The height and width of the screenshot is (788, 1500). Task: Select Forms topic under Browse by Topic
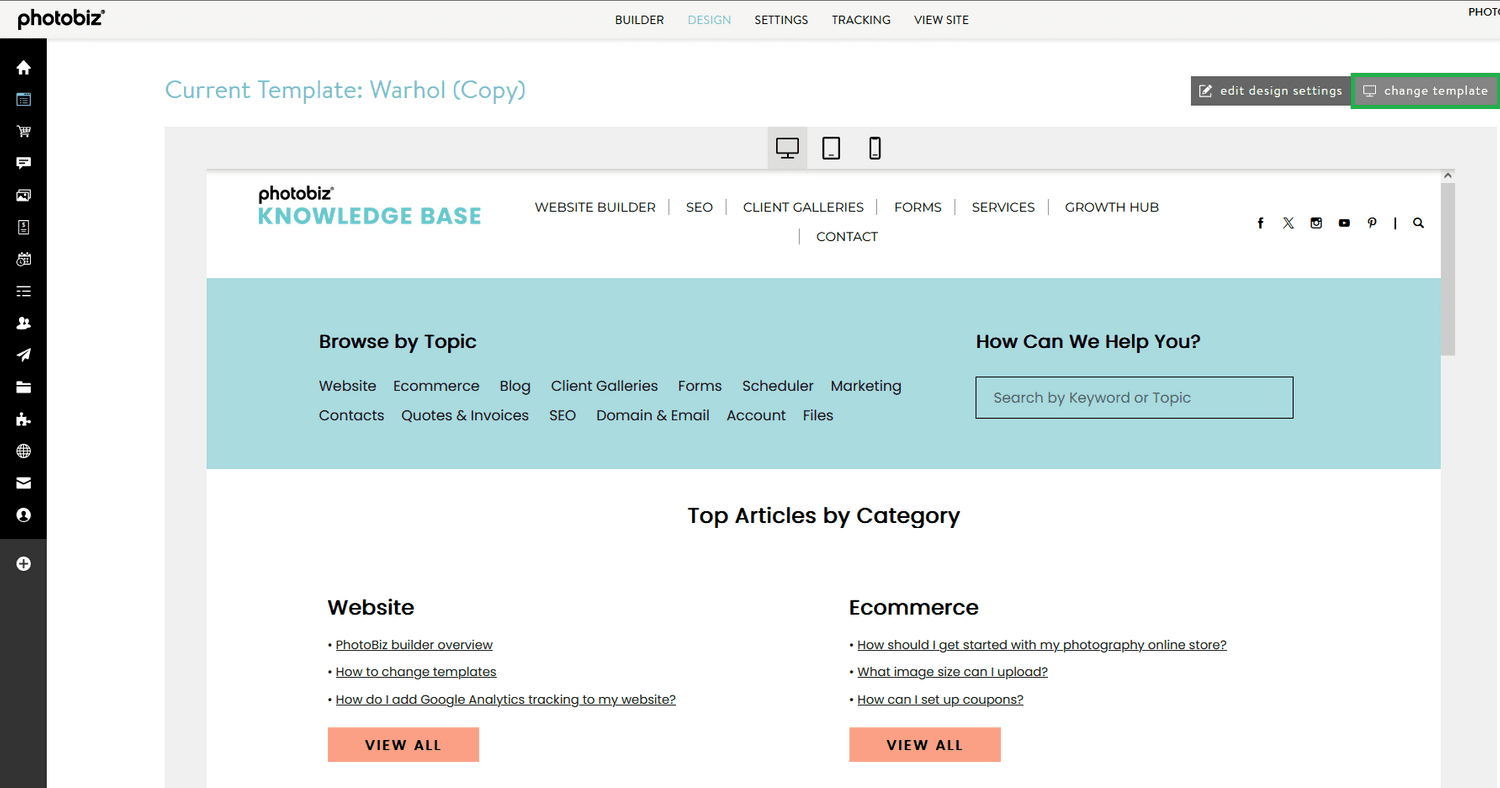[700, 386]
